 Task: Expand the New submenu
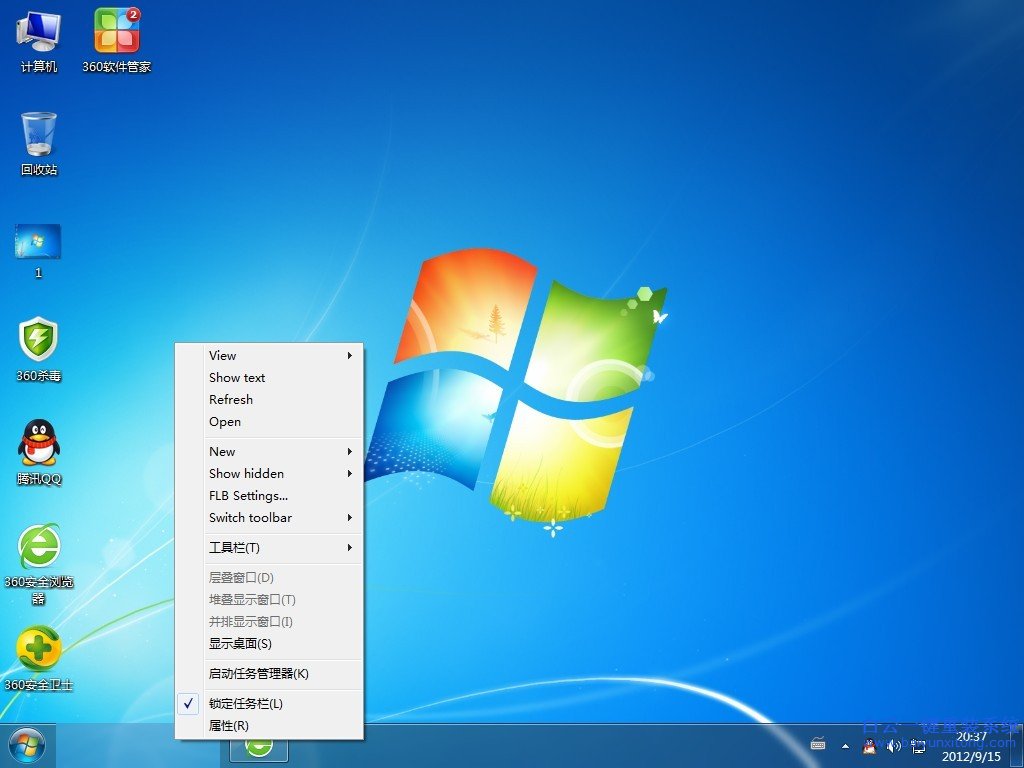tap(222, 451)
